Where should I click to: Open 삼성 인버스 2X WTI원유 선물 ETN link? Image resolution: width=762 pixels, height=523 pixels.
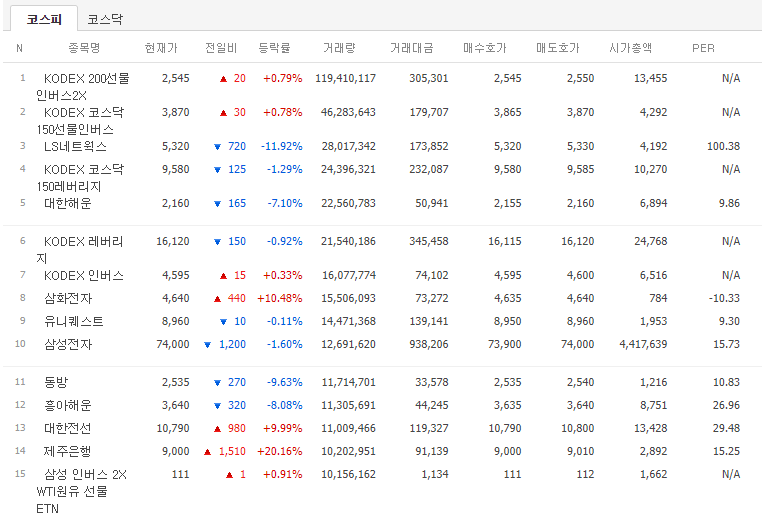click(82, 491)
